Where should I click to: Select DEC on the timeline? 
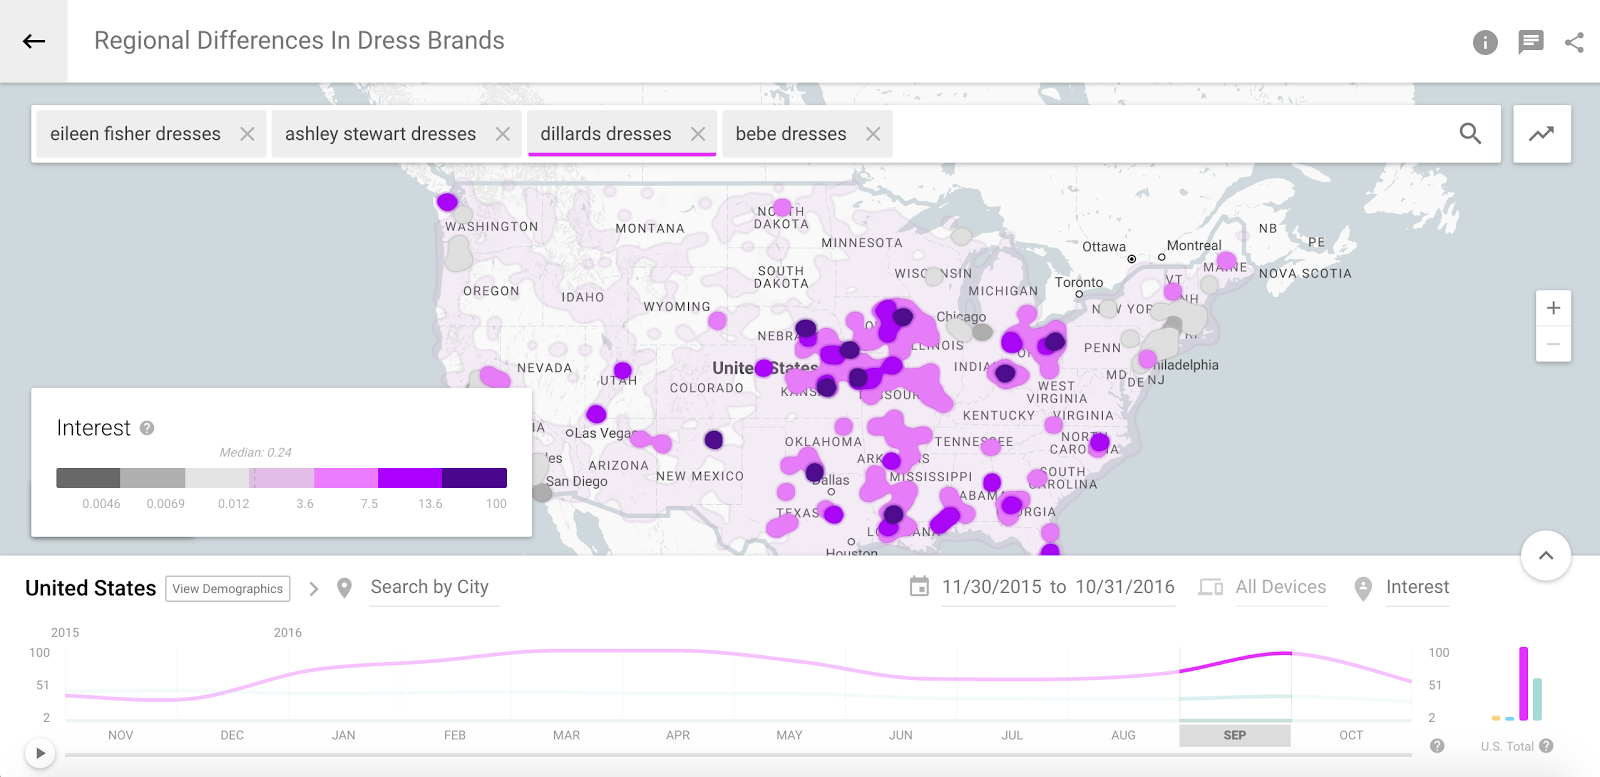tap(232, 735)
